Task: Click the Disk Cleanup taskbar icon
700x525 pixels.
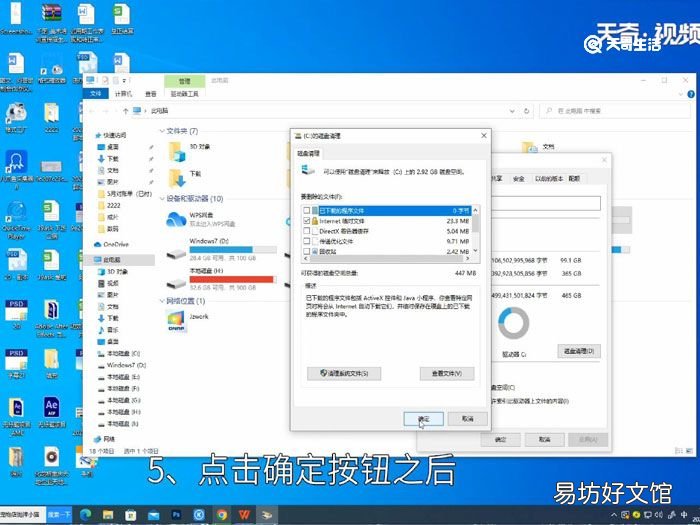Action: (267, 515)
